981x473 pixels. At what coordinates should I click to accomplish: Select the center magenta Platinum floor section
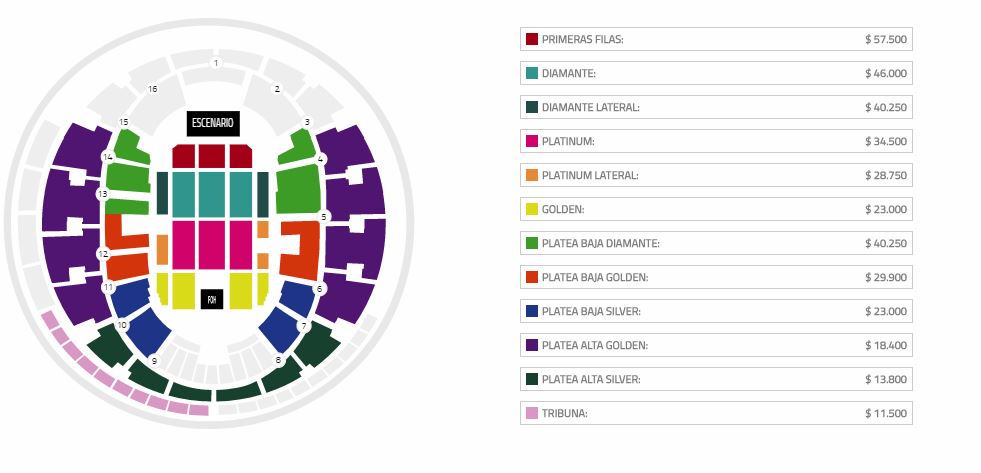click(x=212, y=244)
